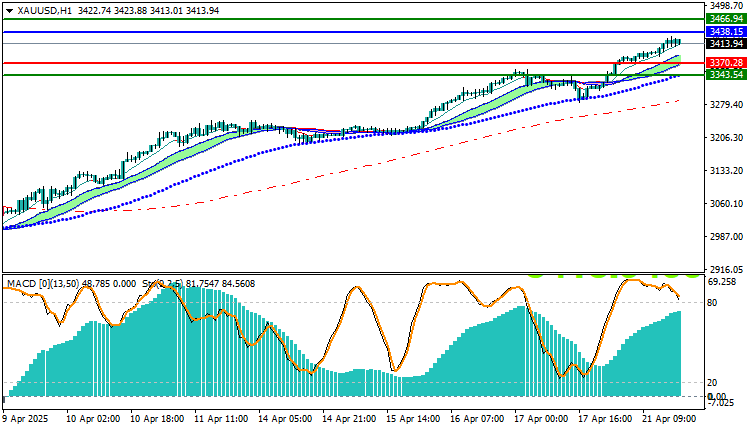The image size is (750, 430).
Task: Click the -7.025 indicator scale value
Action: (x=720, y=403)
